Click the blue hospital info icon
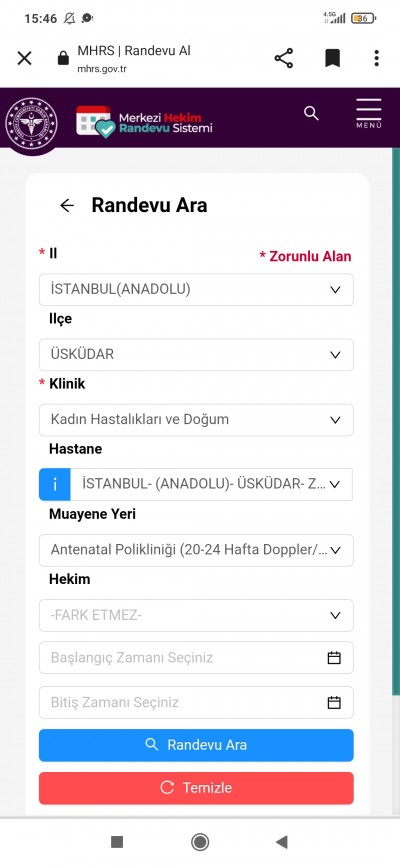 click(x=55, y=484)
